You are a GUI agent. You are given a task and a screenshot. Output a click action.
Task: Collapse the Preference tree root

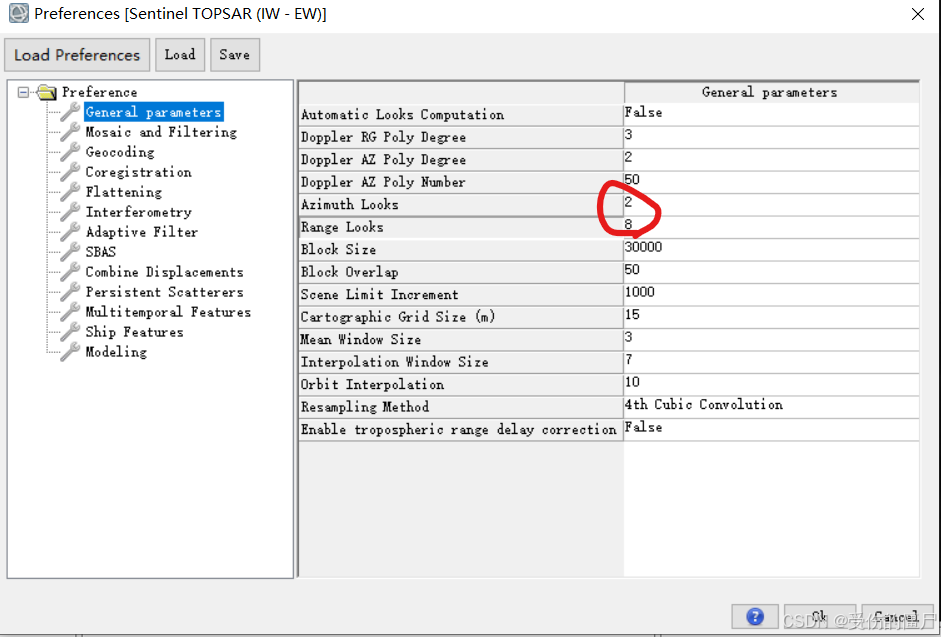pyautogui.click(x=23, y=92)
